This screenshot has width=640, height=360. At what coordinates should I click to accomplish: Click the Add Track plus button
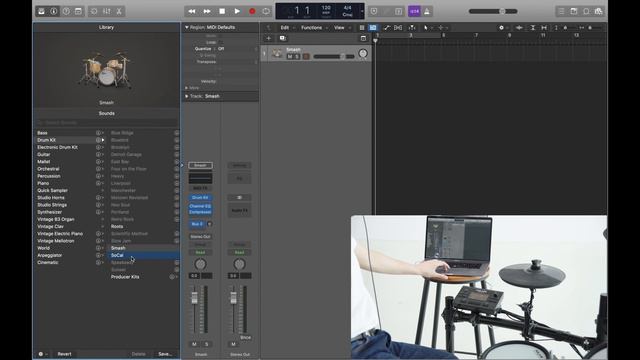(269, 38)
